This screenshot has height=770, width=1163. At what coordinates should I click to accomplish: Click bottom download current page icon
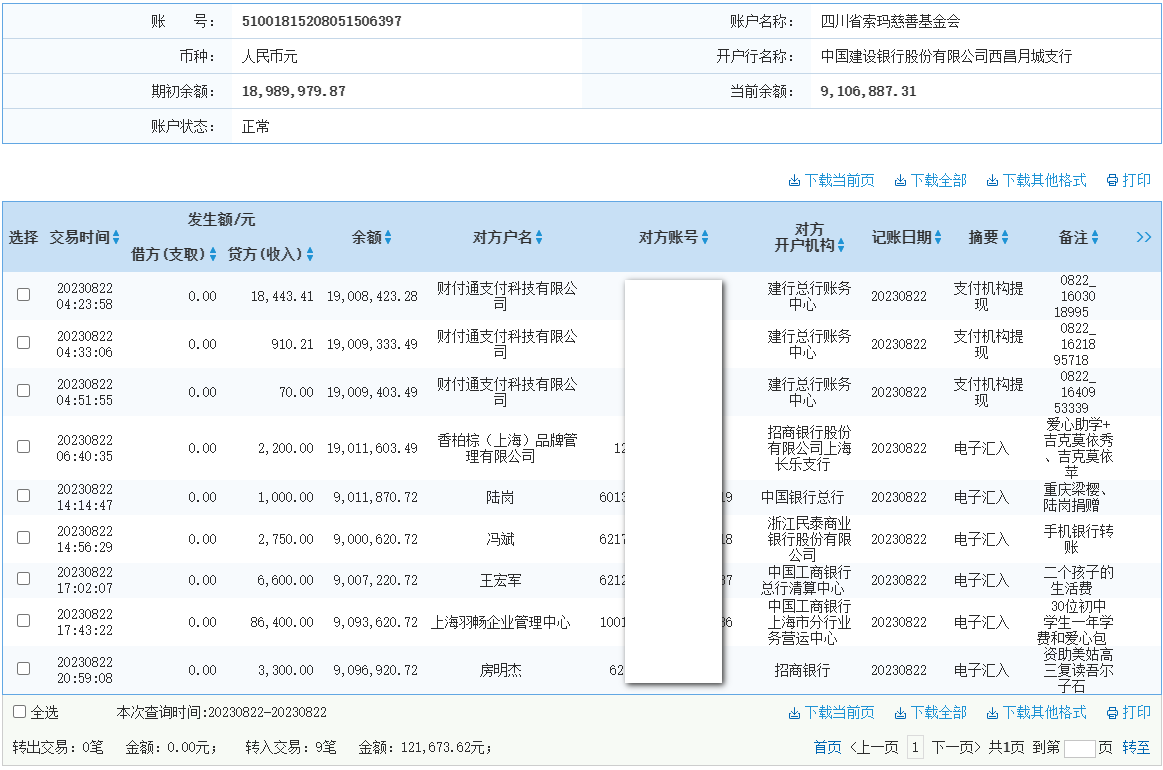tap(794, 713)
